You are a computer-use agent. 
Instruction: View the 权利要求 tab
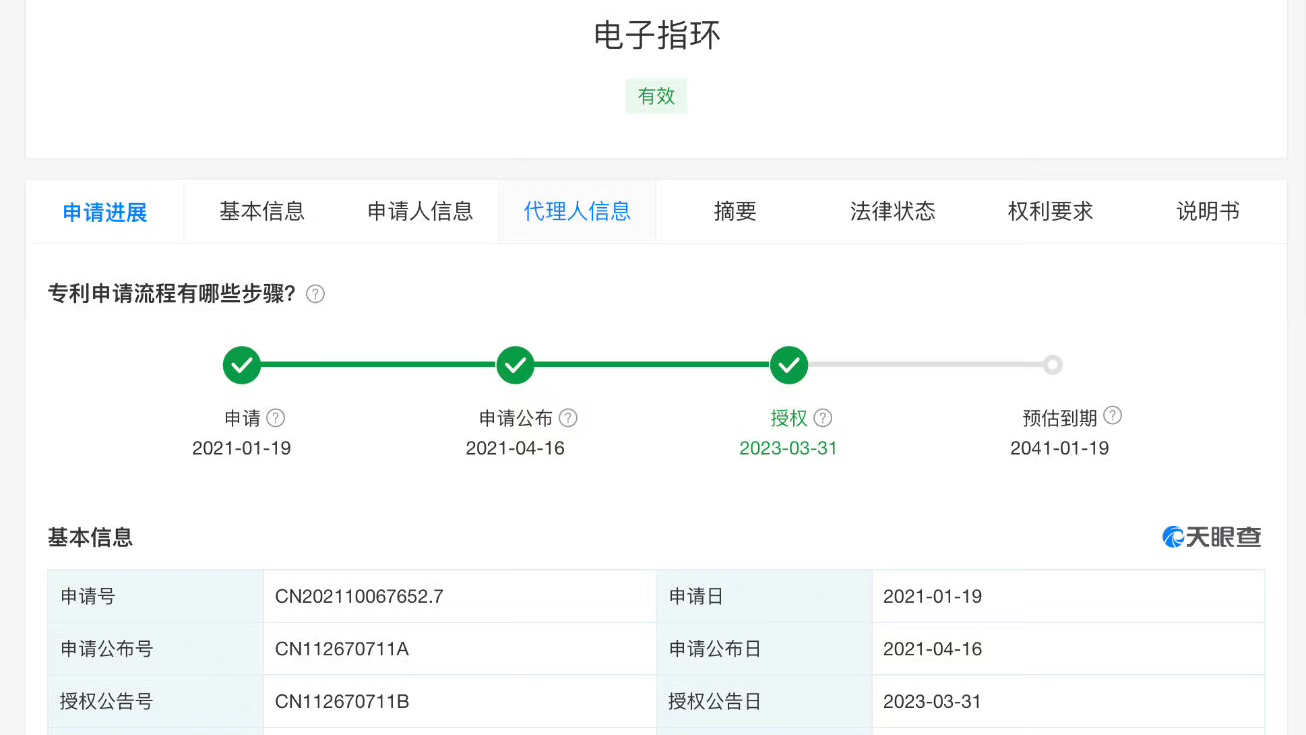click(1050, 212)
